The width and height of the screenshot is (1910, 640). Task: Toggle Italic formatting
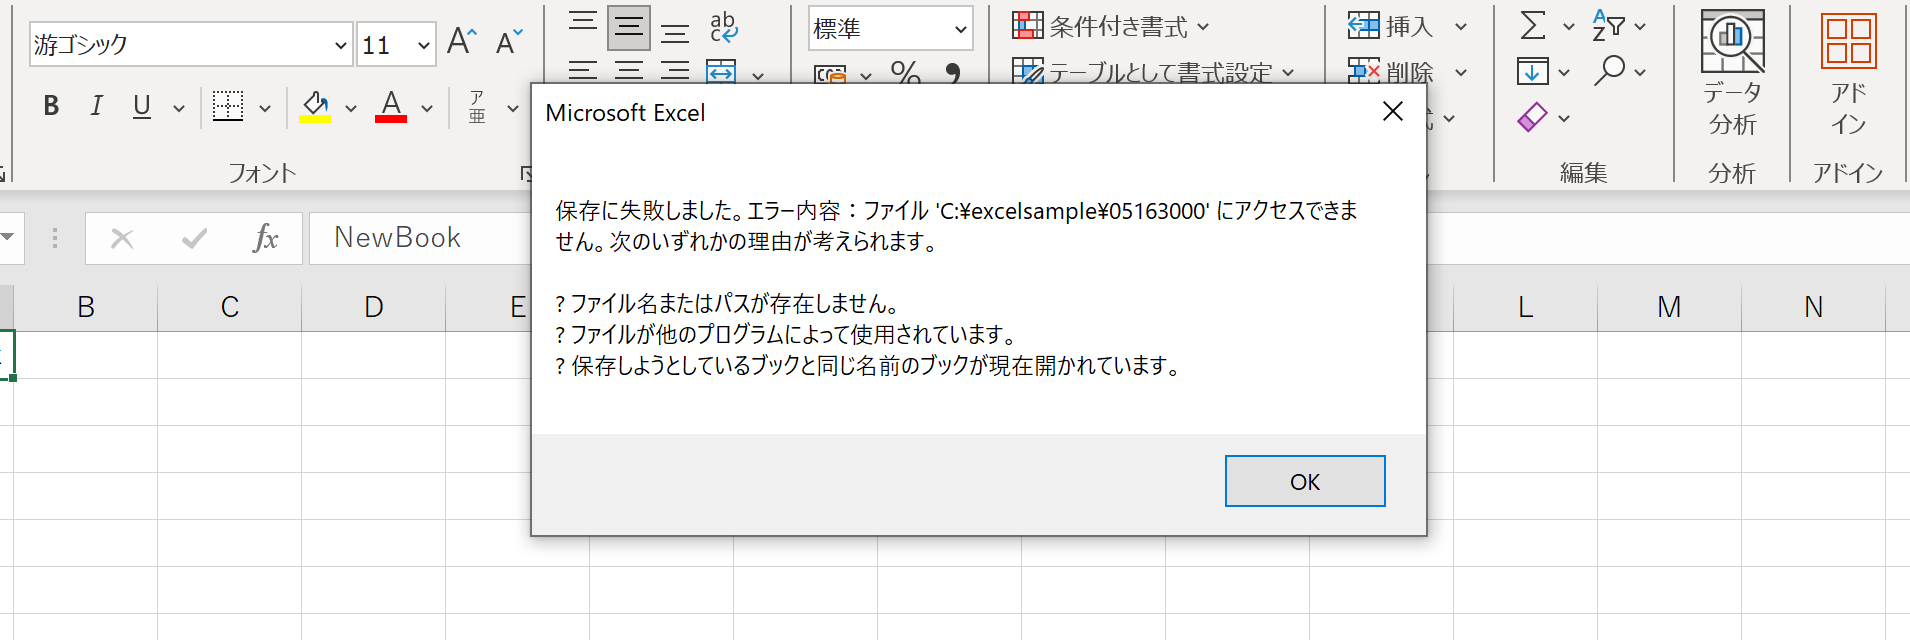pyautogui.click(x=96, y=106)
